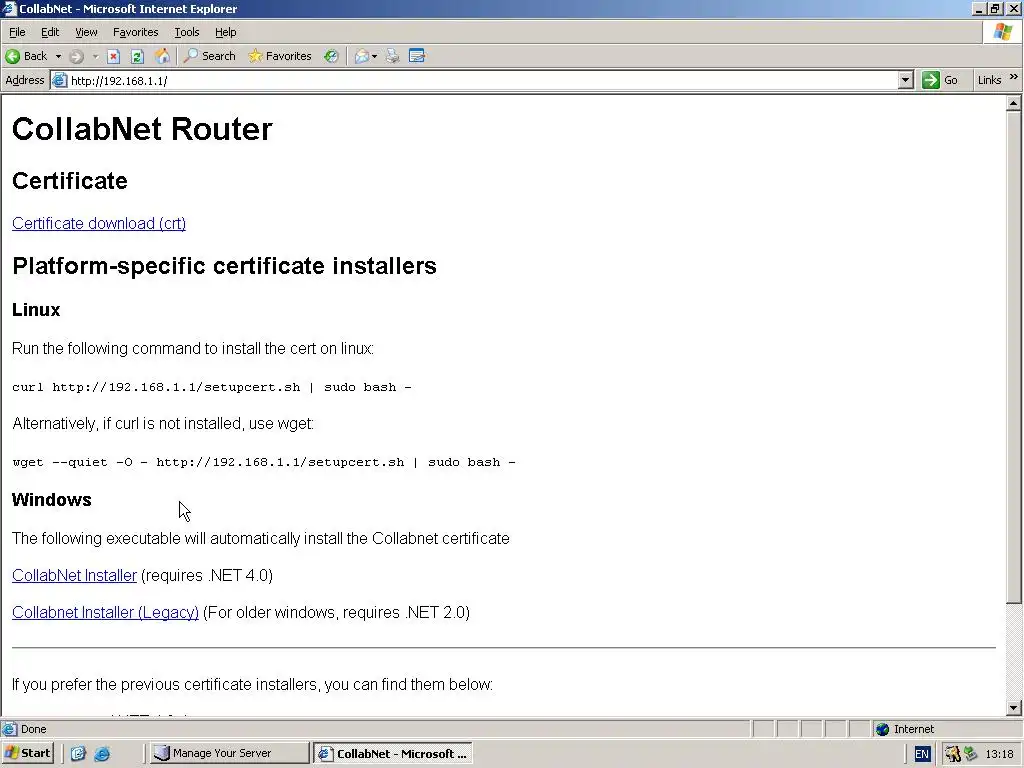
Task: Click the scrollbar up arrow
Action: tap(1013, 103)
